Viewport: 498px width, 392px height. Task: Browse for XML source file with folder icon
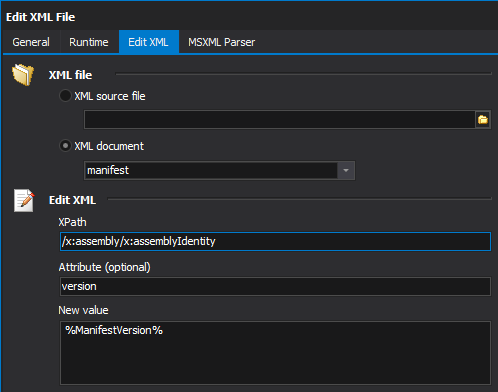coord(483,119)
